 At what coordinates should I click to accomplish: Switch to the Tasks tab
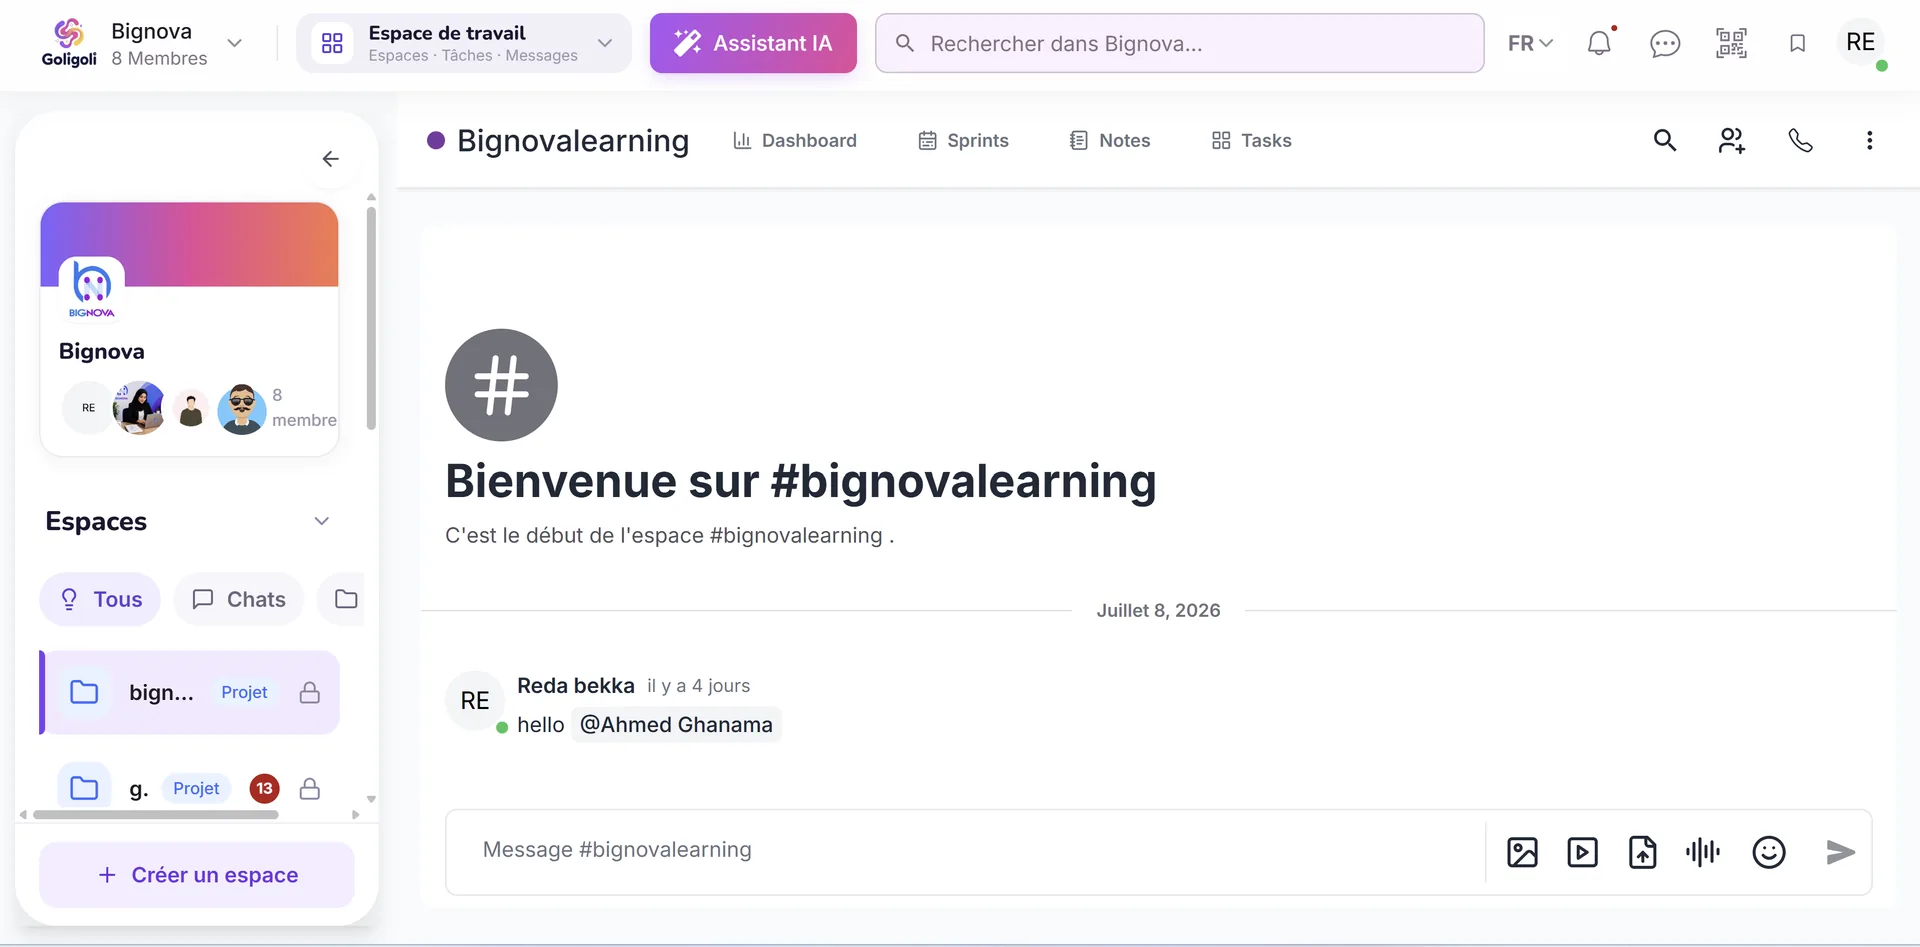click(1251, 140)
